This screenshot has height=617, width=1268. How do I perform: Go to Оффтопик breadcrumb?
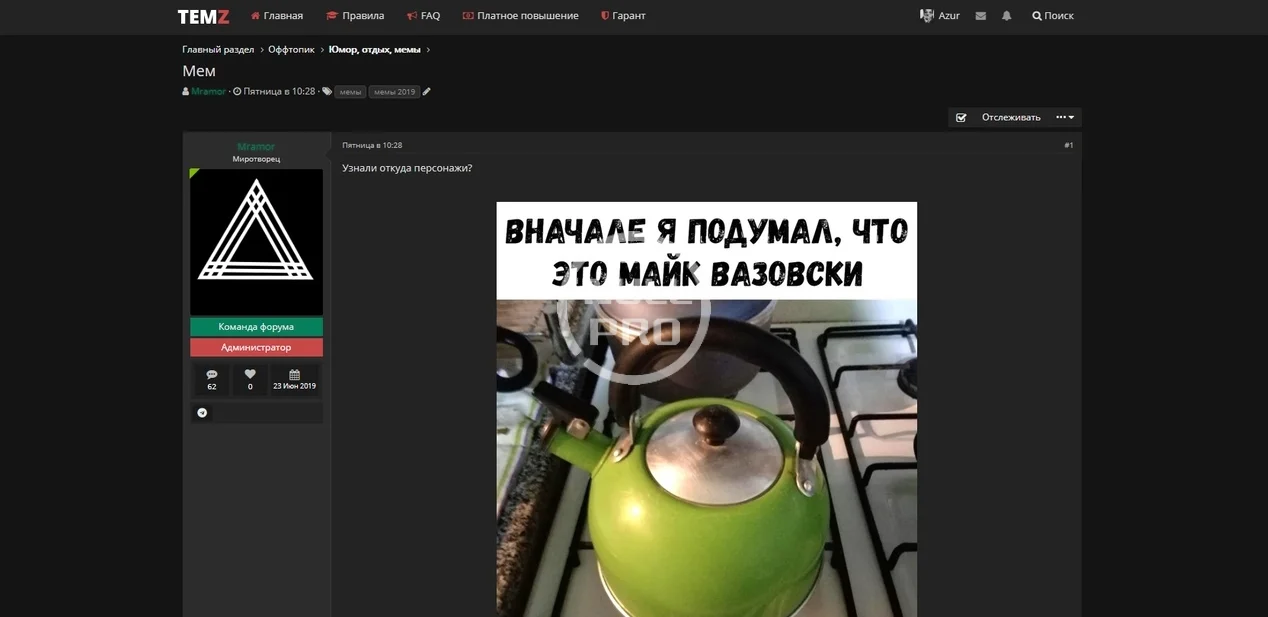coord(291,49)
